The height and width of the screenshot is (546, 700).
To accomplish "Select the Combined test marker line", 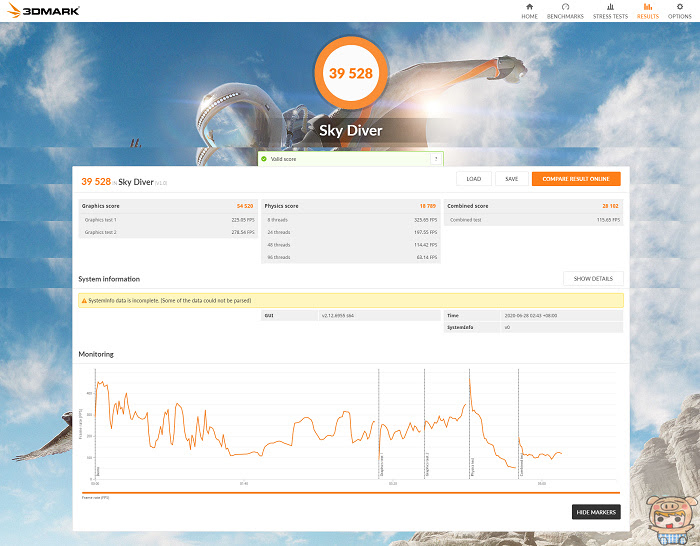I will [x=518, y=423].
